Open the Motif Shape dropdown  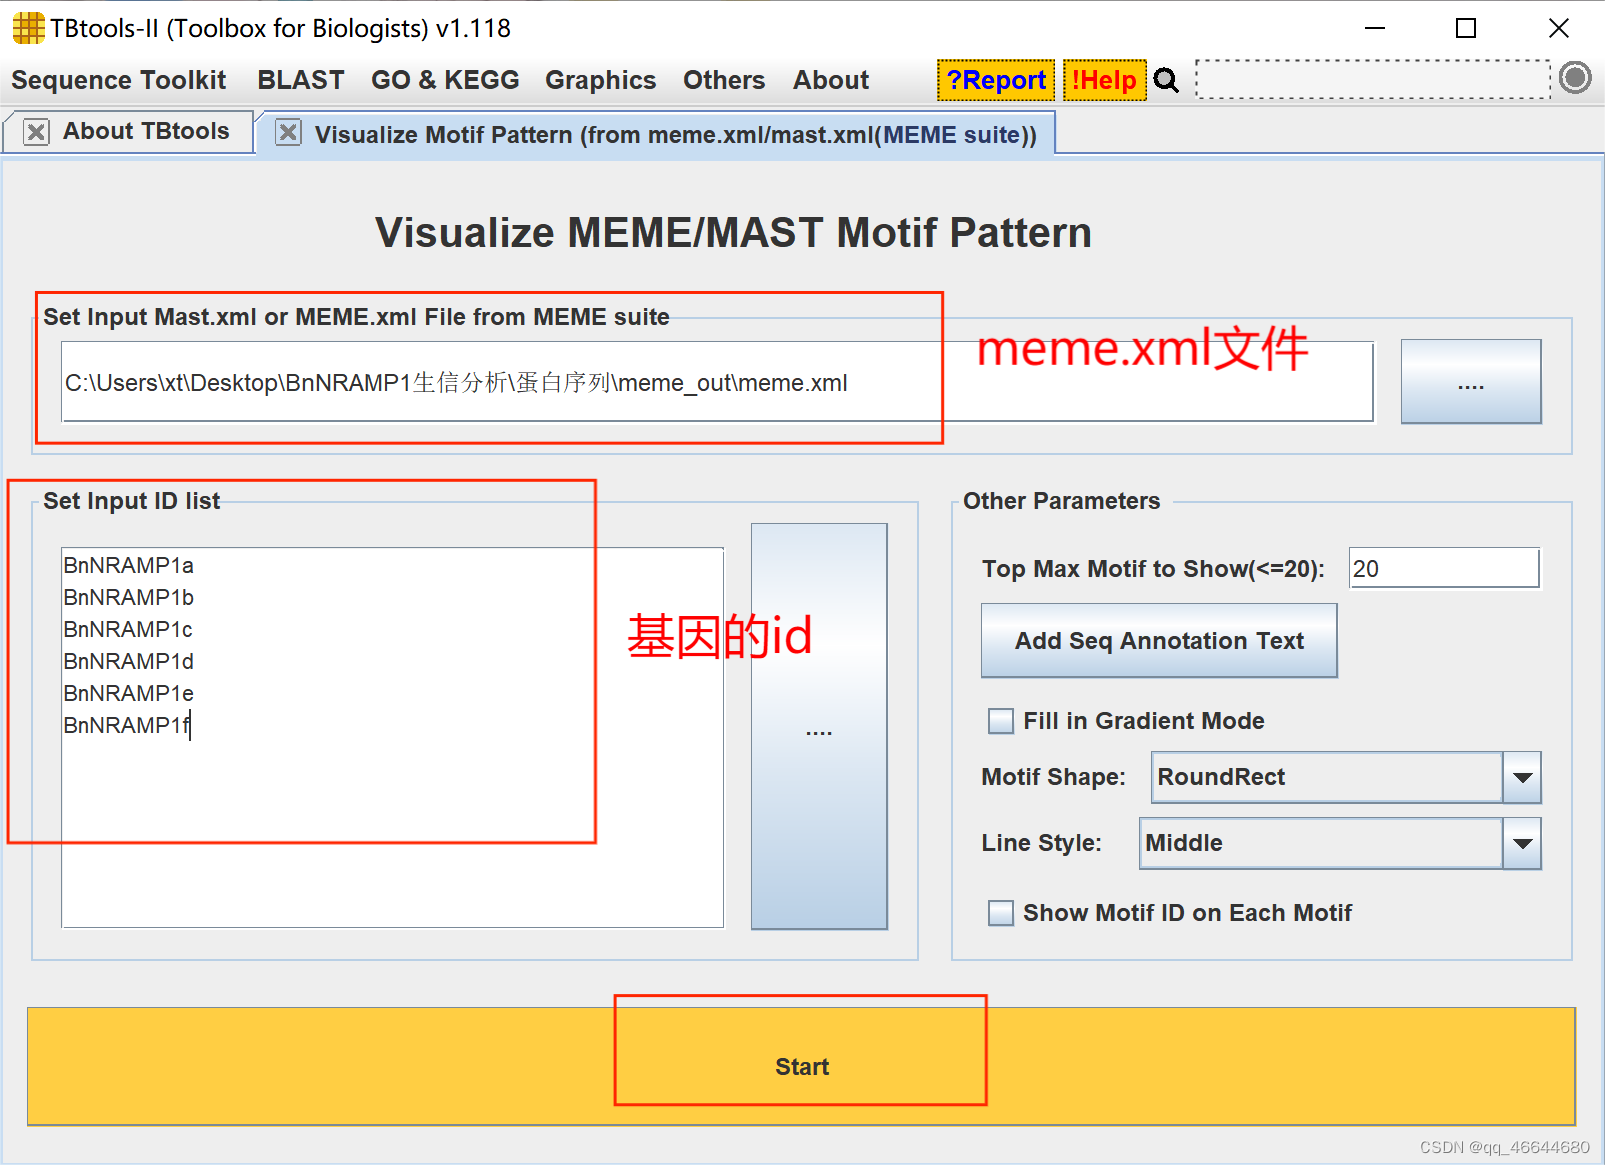click(x=1521, y=777)
